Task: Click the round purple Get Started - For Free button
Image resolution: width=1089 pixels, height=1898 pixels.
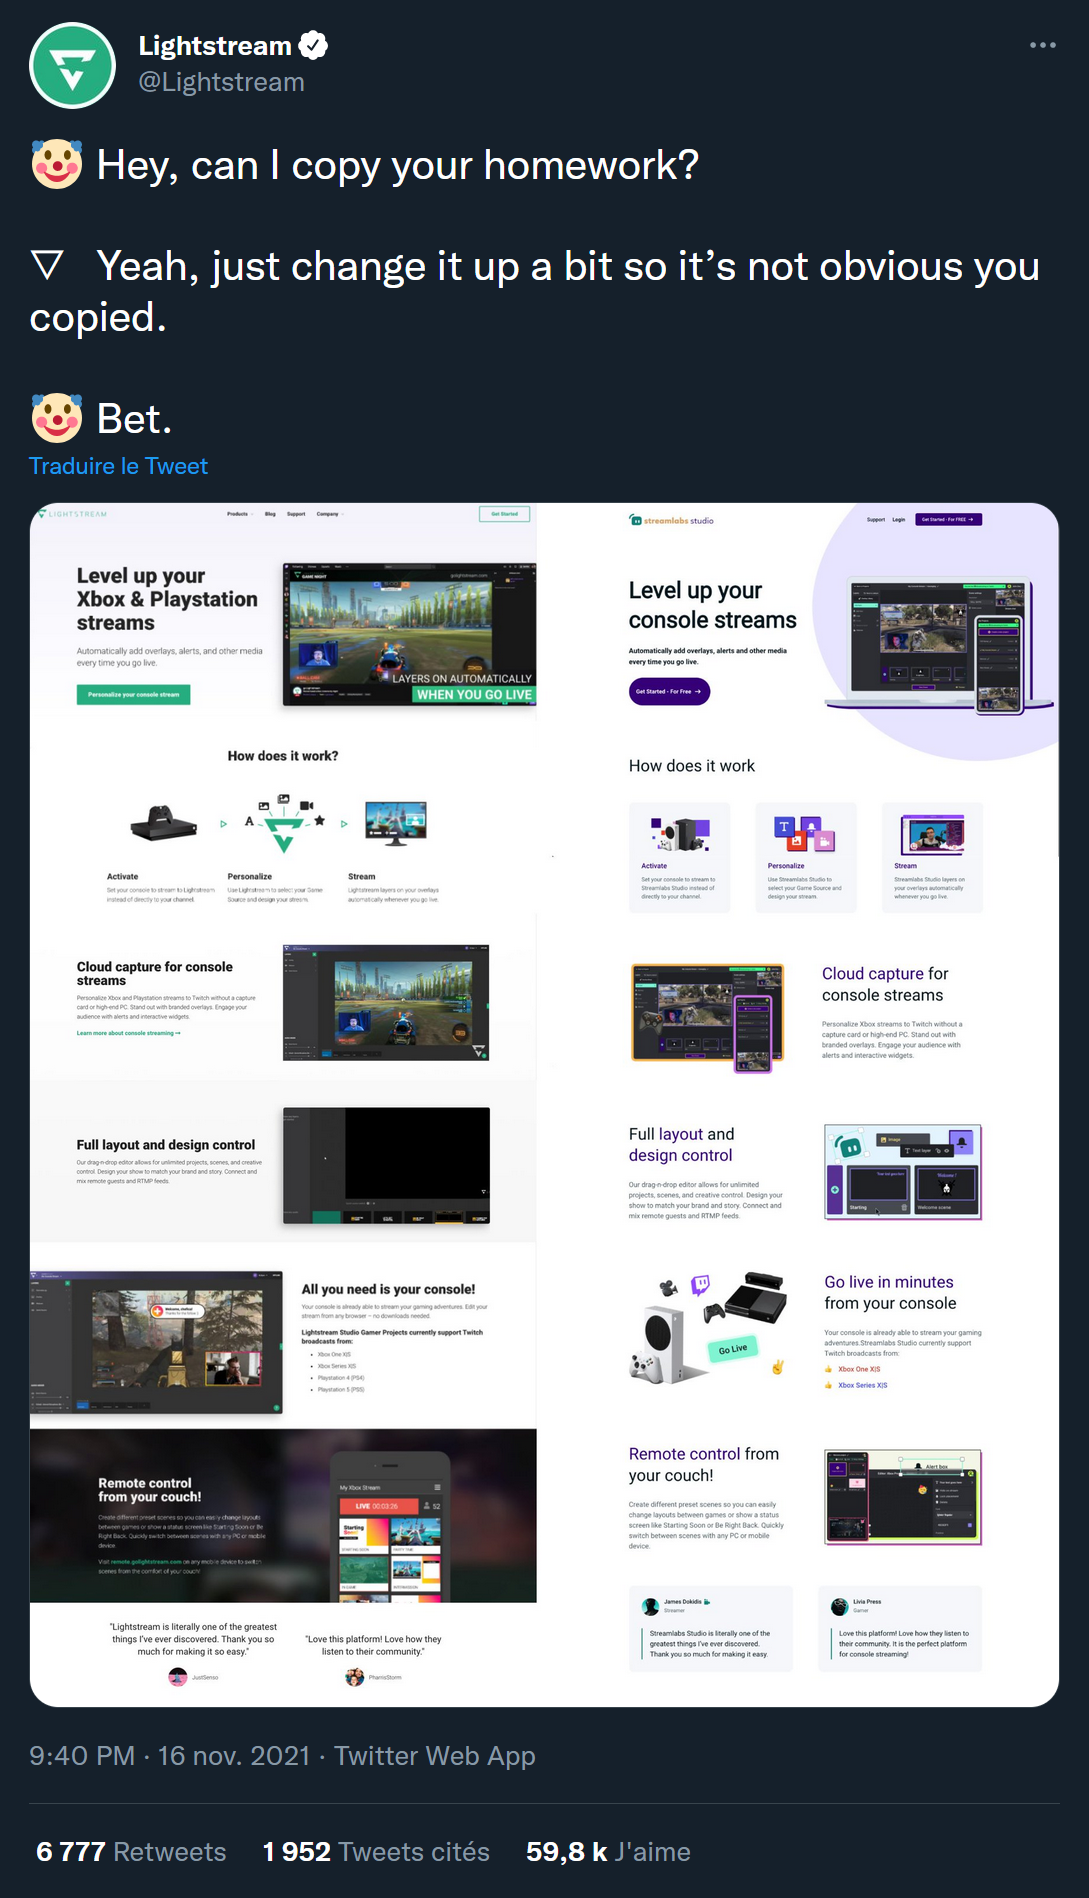Action: pyautogui.click(x=669, y=691)
